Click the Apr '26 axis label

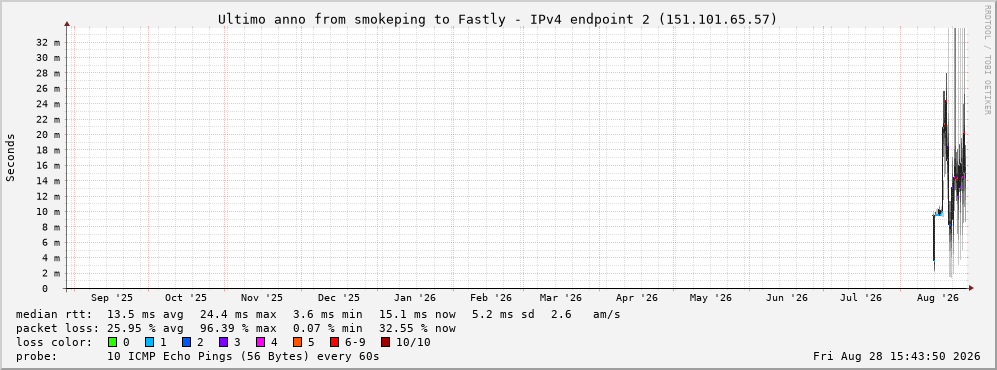point(636,298)
